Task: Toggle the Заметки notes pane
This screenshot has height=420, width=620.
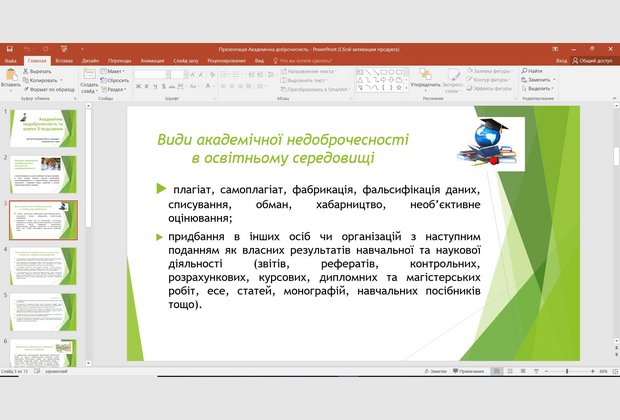Action: 435,371
